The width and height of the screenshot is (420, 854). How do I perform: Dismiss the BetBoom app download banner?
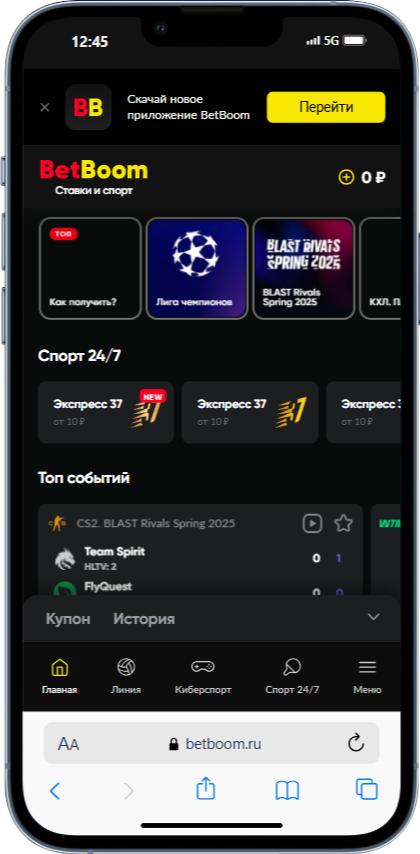point(45,107)
